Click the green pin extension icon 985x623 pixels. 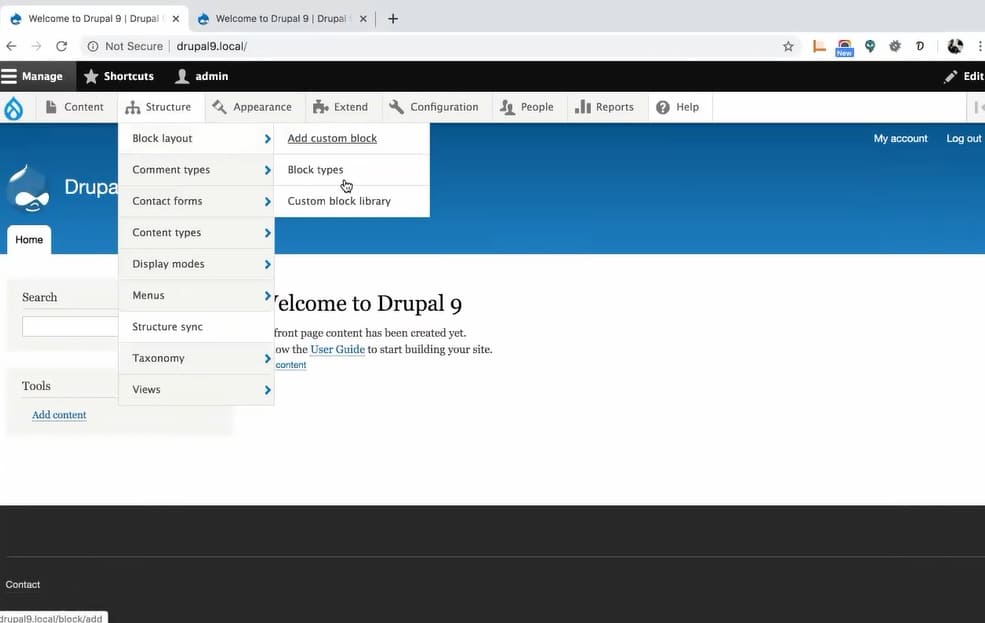click(870, 46)
